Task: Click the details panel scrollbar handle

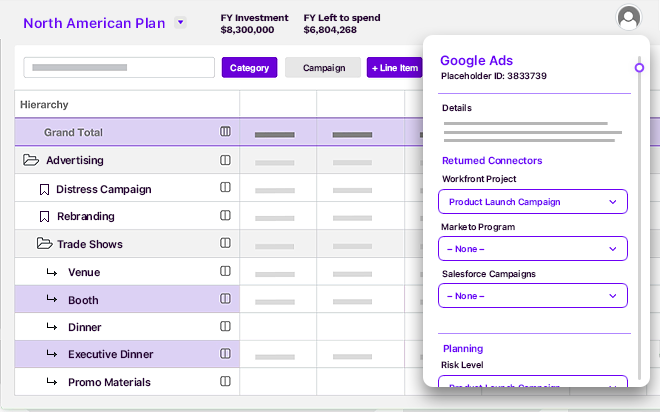Action: click(639, 68)
